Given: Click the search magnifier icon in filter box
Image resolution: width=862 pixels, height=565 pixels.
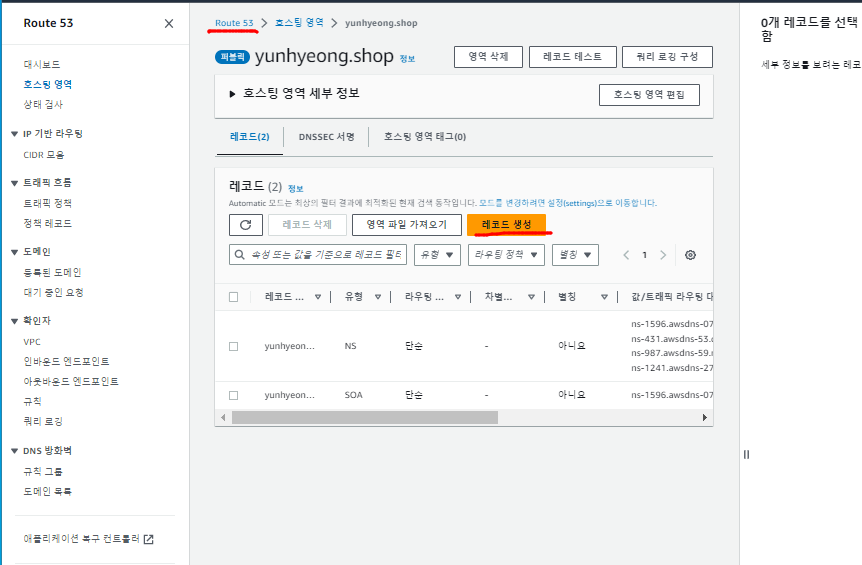Looking at the screenshot, I should coord(240,255).
